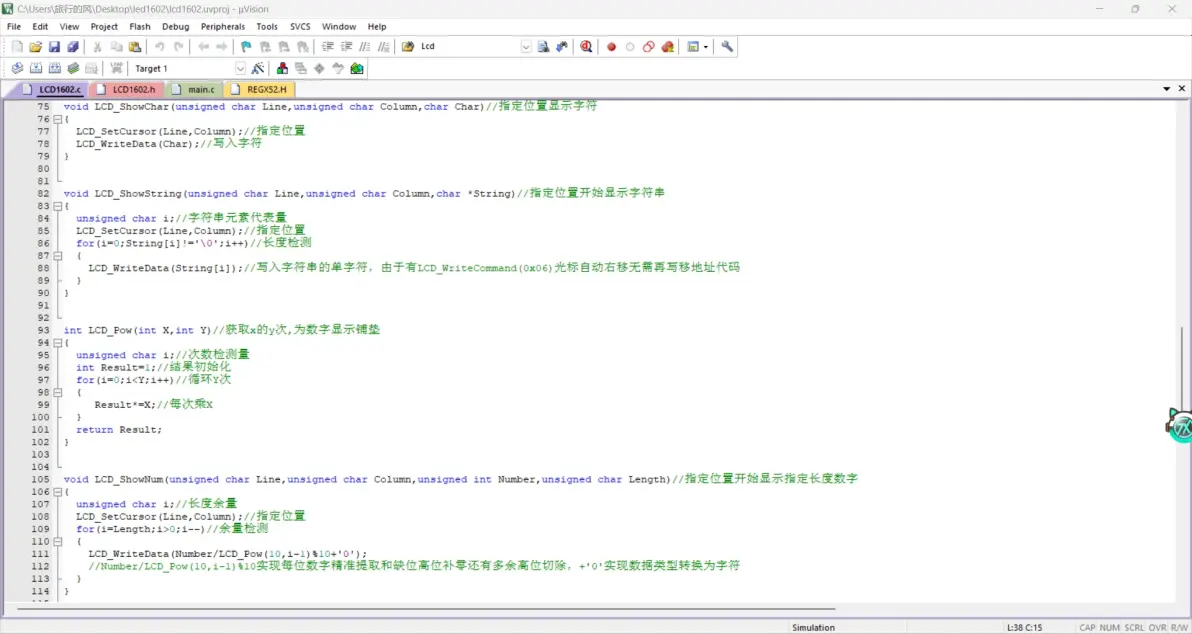Collapse the LCD_ShowString function block
This screenshot has height=634, width=1192.
point(57,206)
